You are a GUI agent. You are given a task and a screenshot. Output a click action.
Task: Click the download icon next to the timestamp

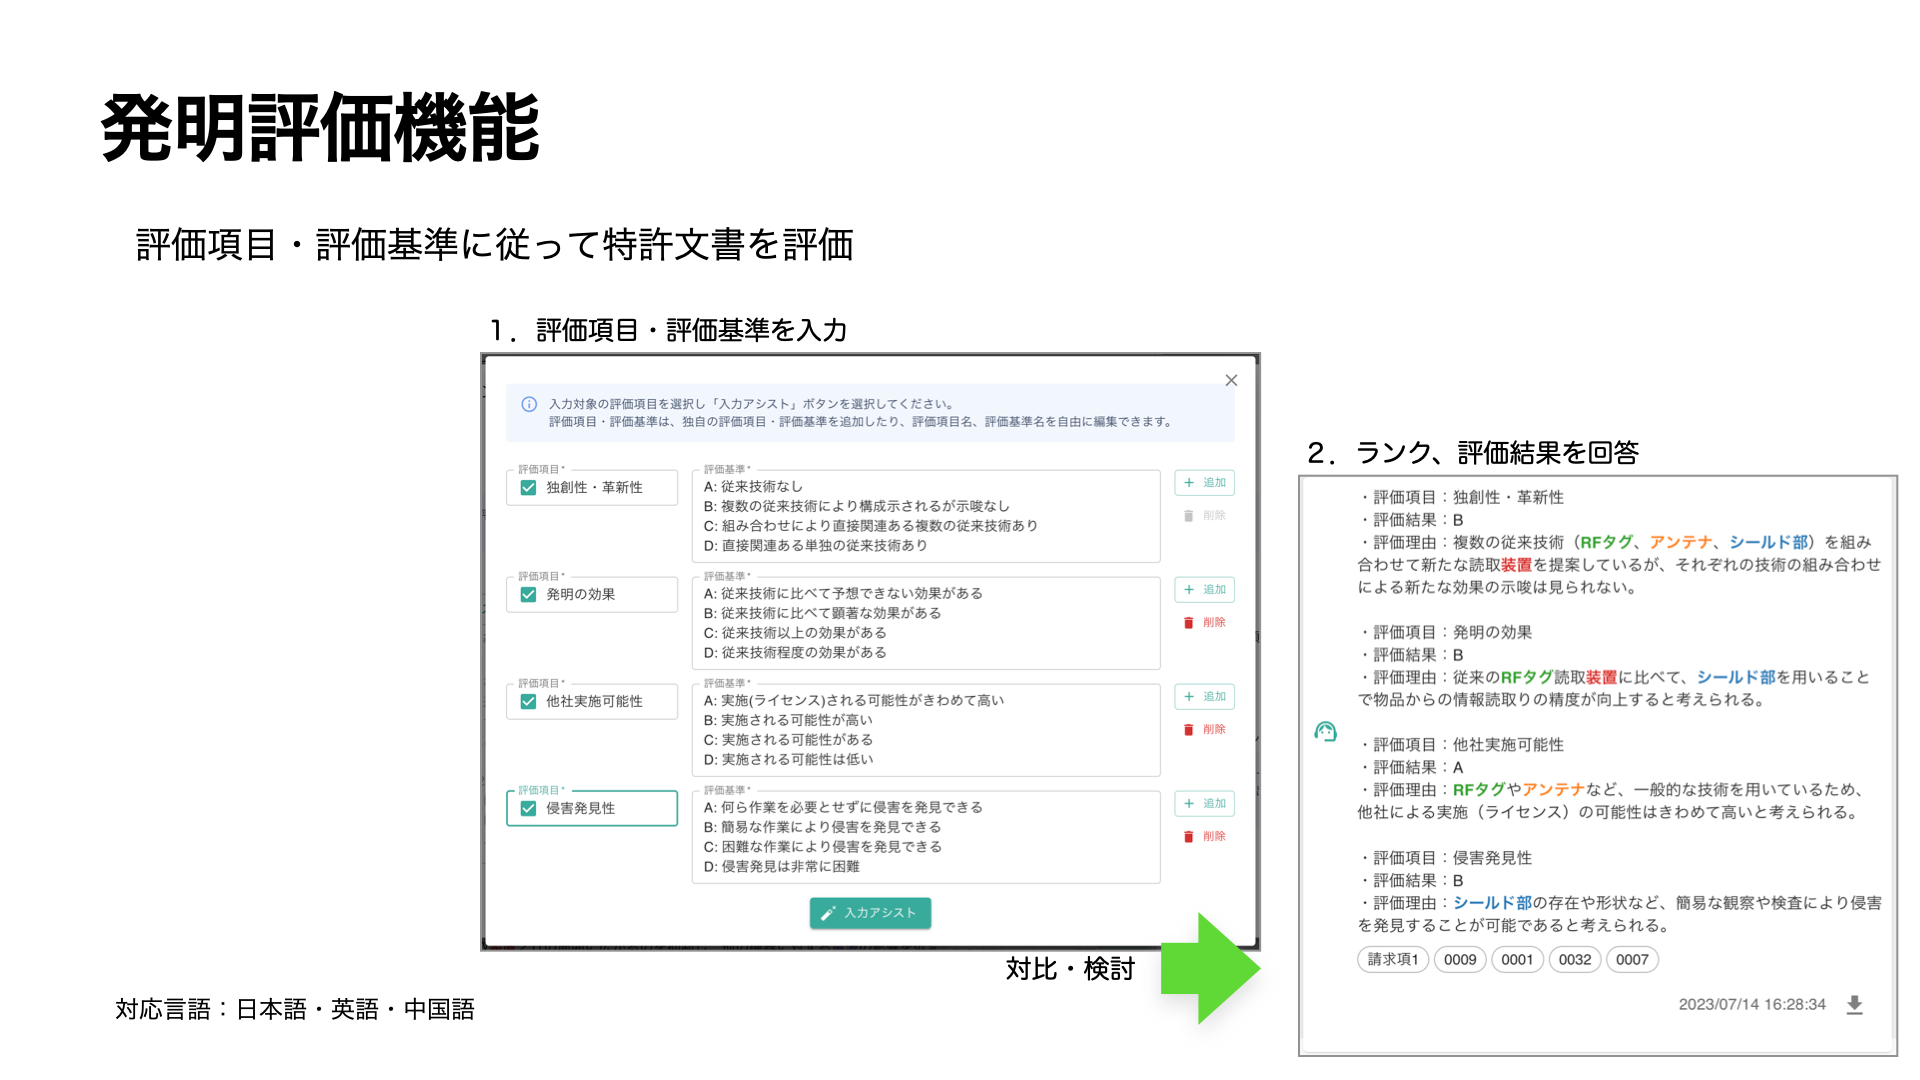[1855, 1004]
